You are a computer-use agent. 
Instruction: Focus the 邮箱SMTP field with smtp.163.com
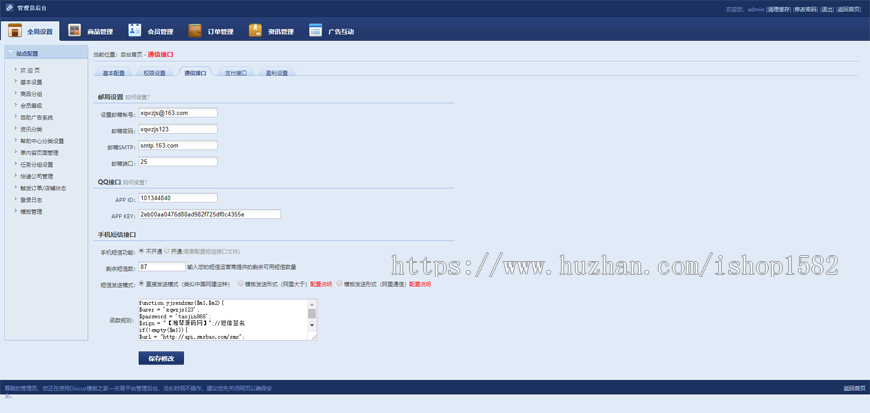[x=178, y=145]
